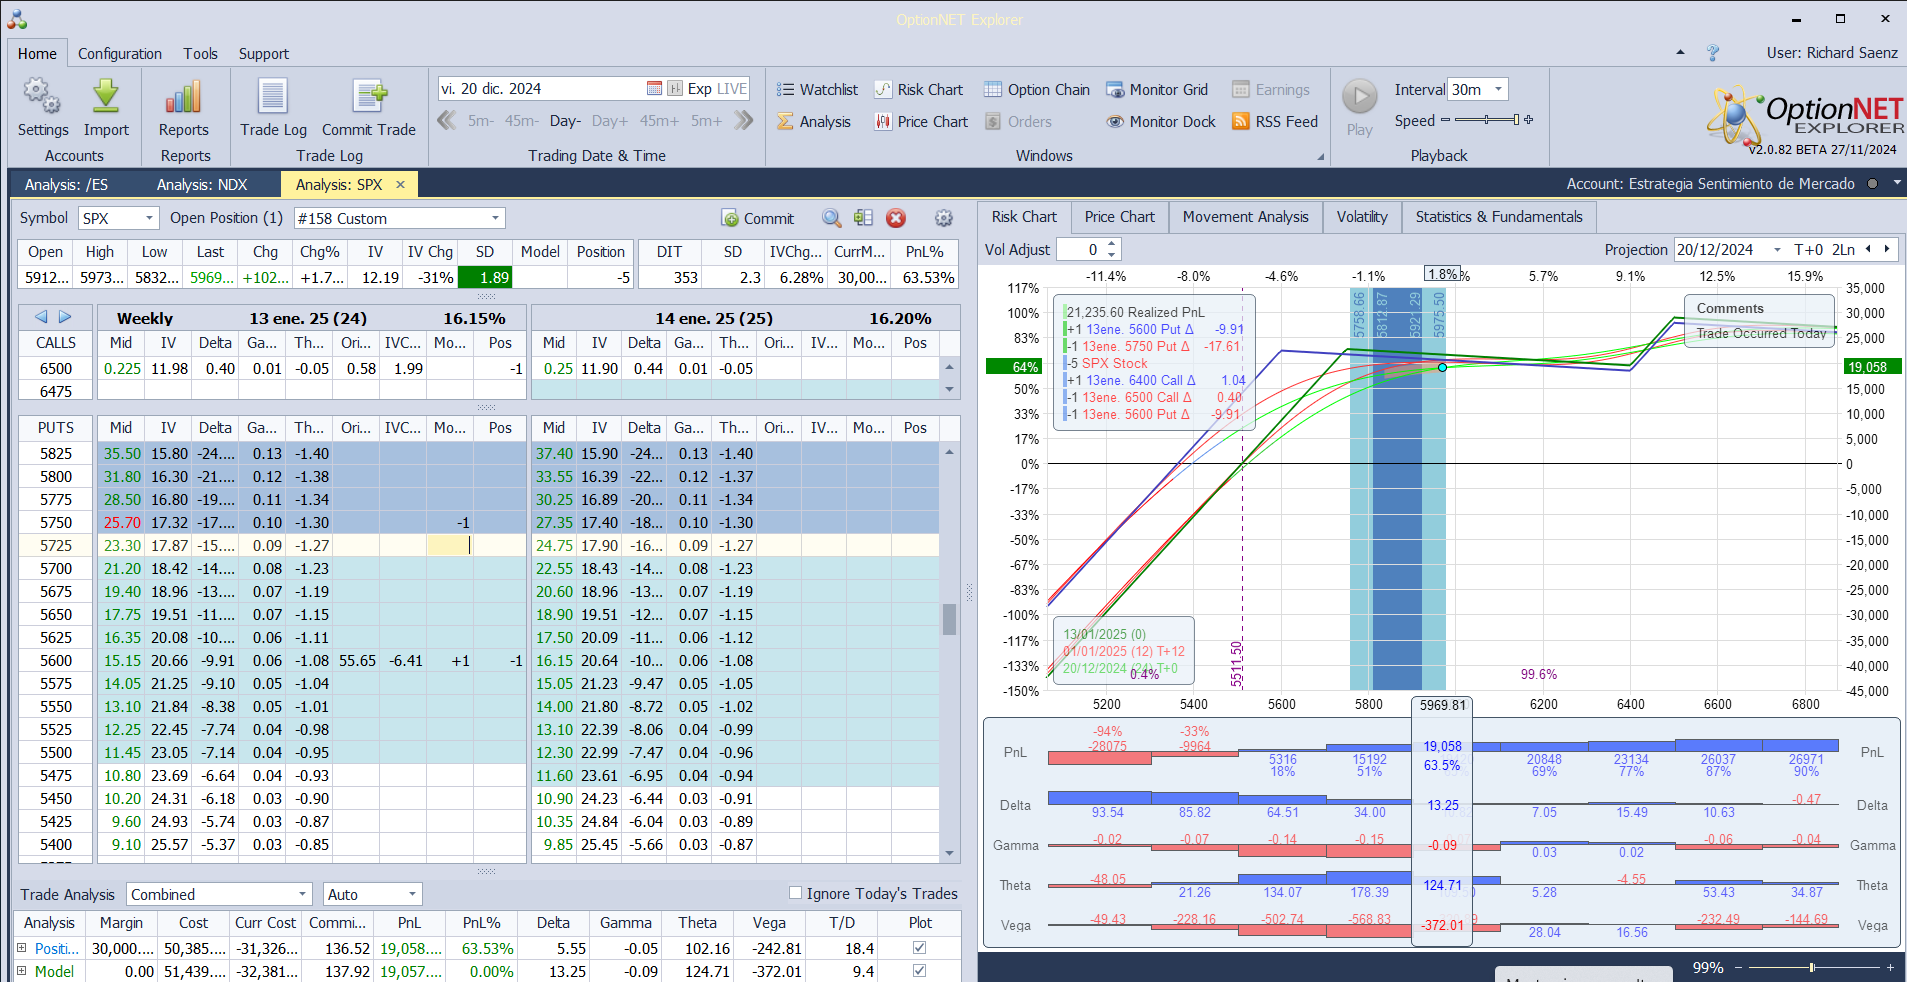Click the 5m+ time step button
The height and width of the screenshot is (982, 1907).
(706, 121)
